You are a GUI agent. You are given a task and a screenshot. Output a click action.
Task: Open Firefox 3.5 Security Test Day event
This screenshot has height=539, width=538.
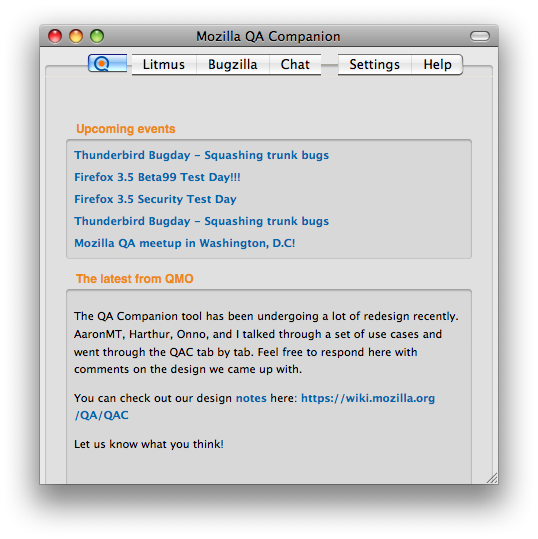pyautogui.click(x=155, y=199)
